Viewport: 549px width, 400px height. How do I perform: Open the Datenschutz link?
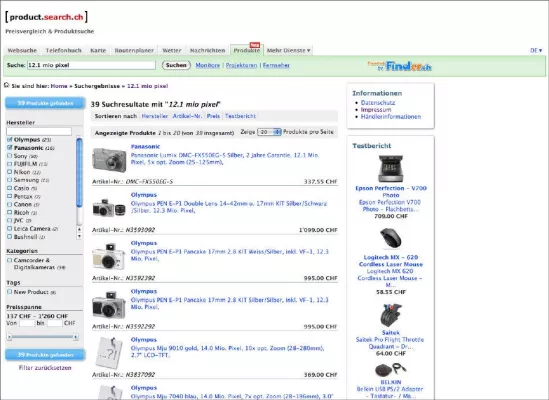click(378, 103)
